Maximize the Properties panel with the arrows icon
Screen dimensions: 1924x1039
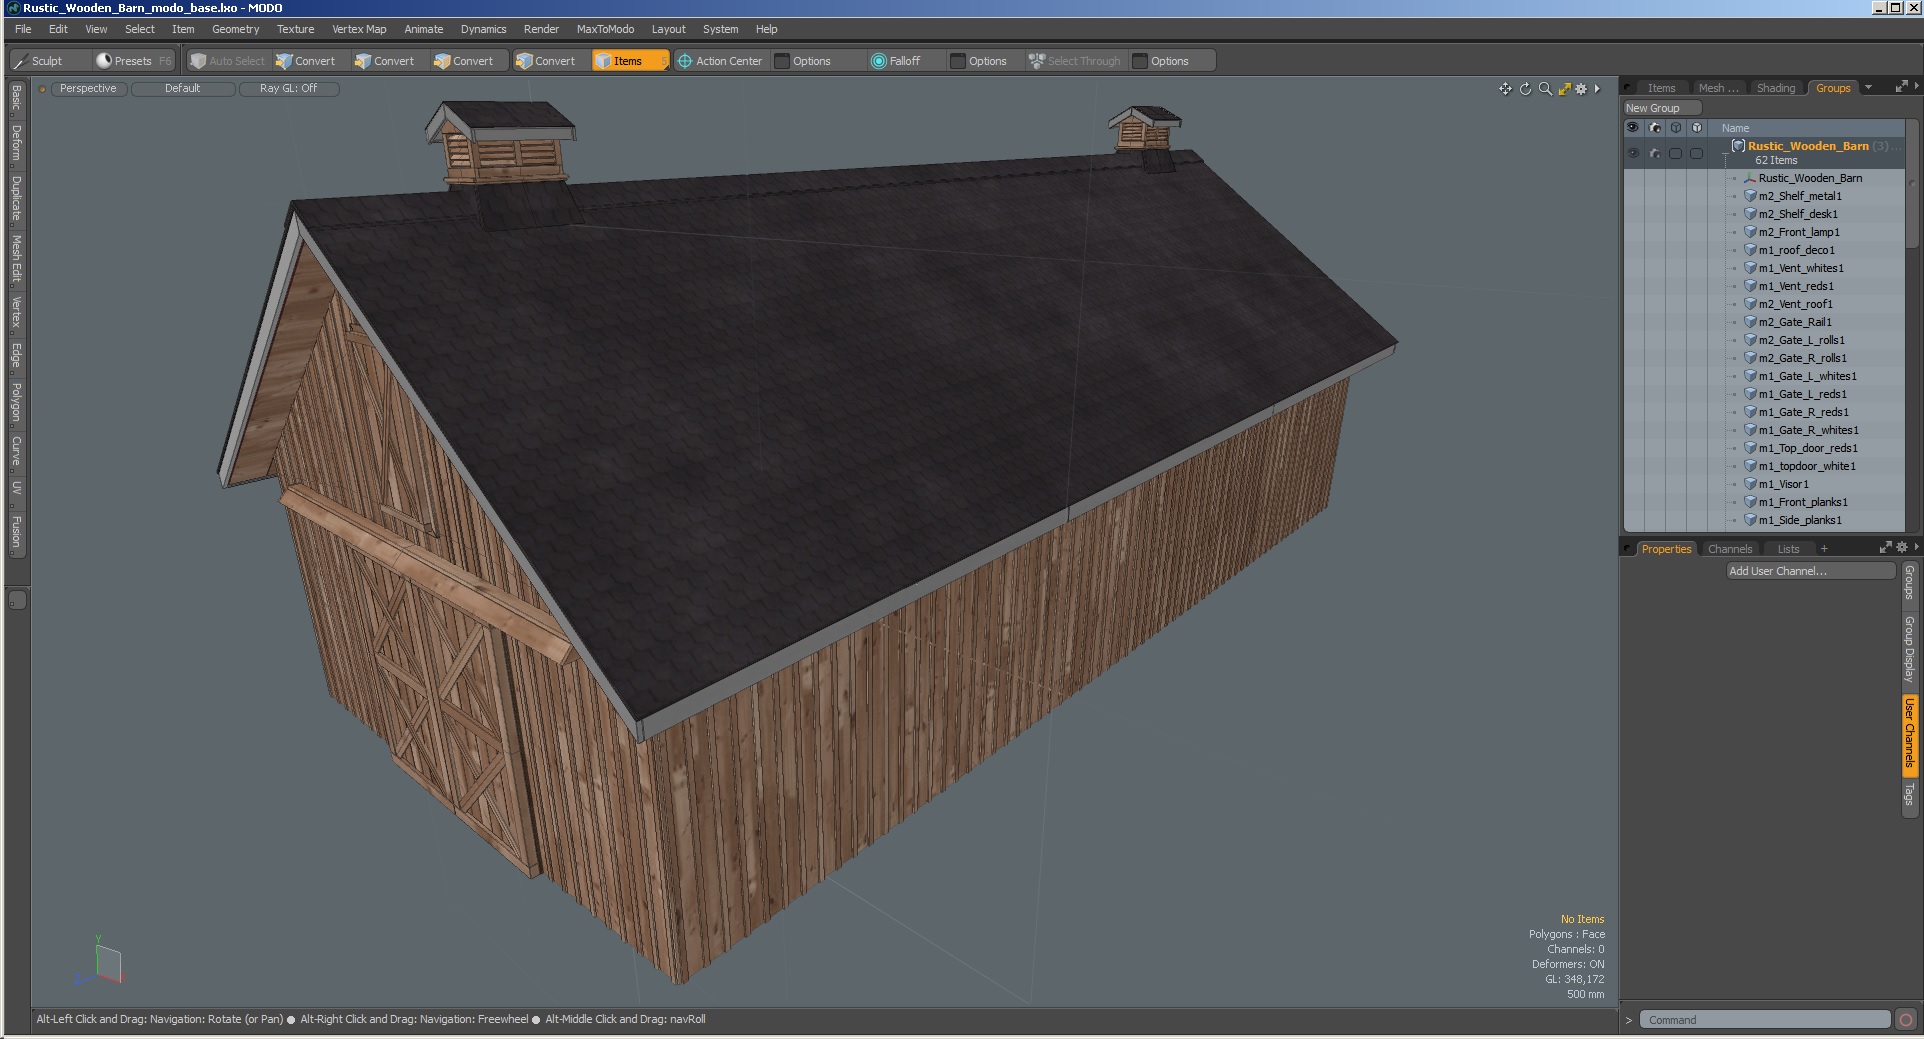[x=1885, y=547]
